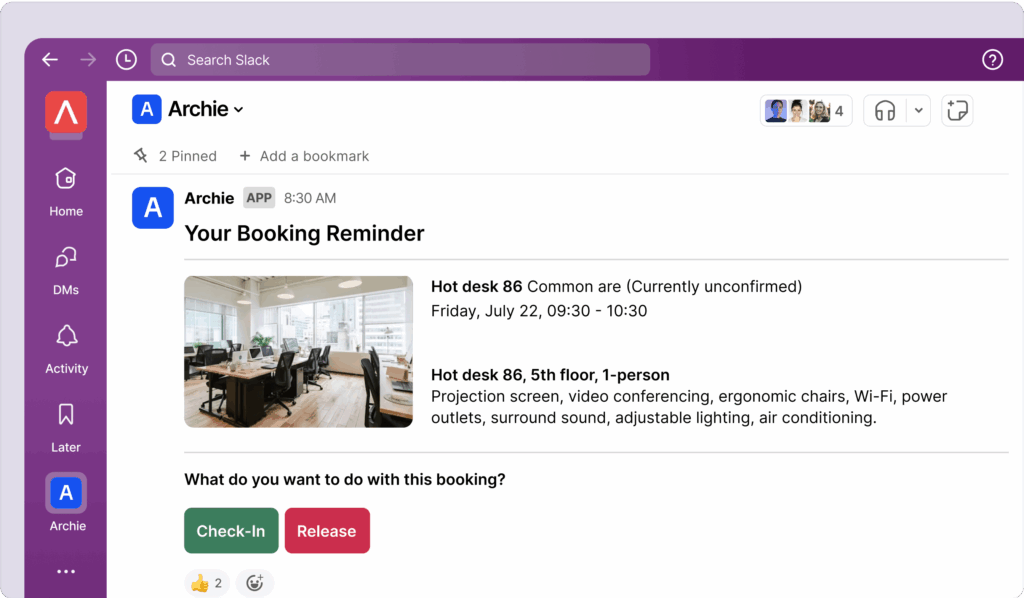Viewport: 1024px width, 598px height.
Task: Open Later saved items
Action: 65,425
